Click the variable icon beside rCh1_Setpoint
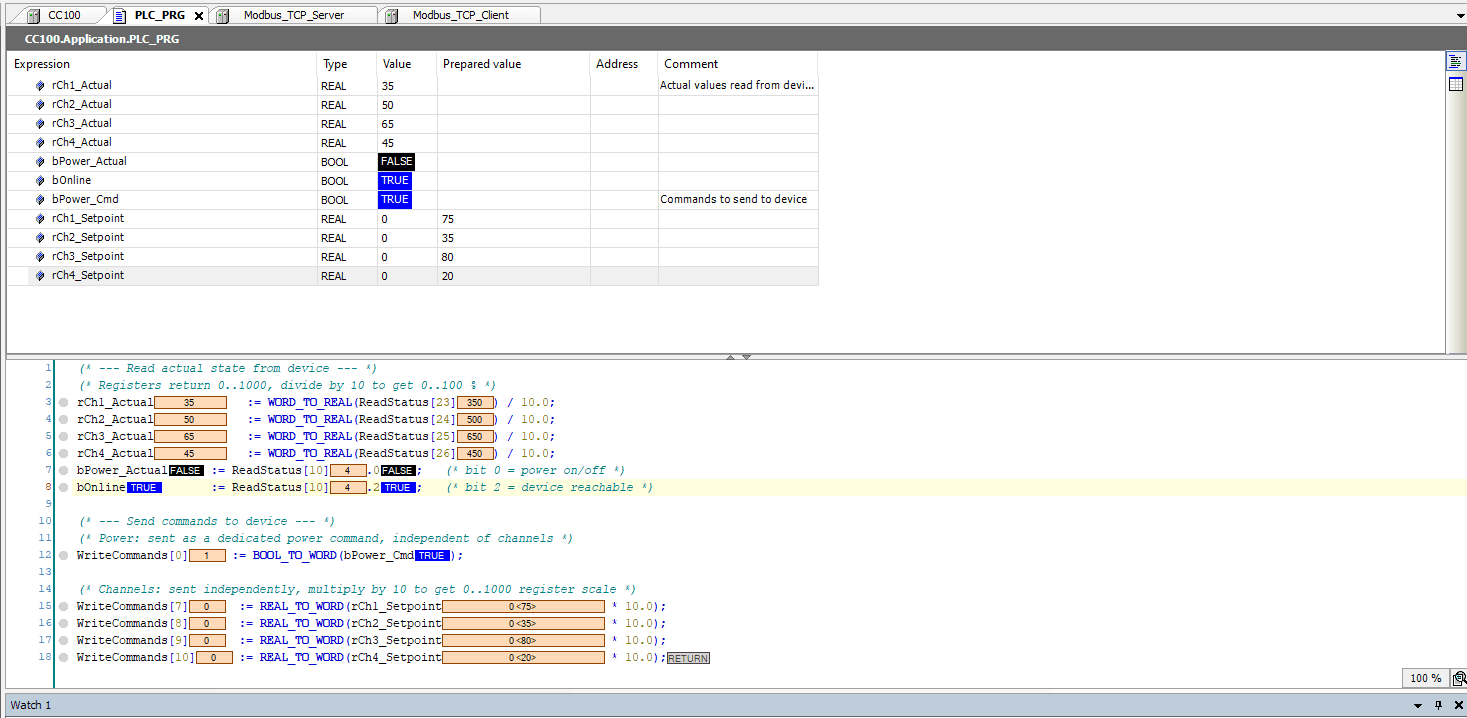 [40, 219]
